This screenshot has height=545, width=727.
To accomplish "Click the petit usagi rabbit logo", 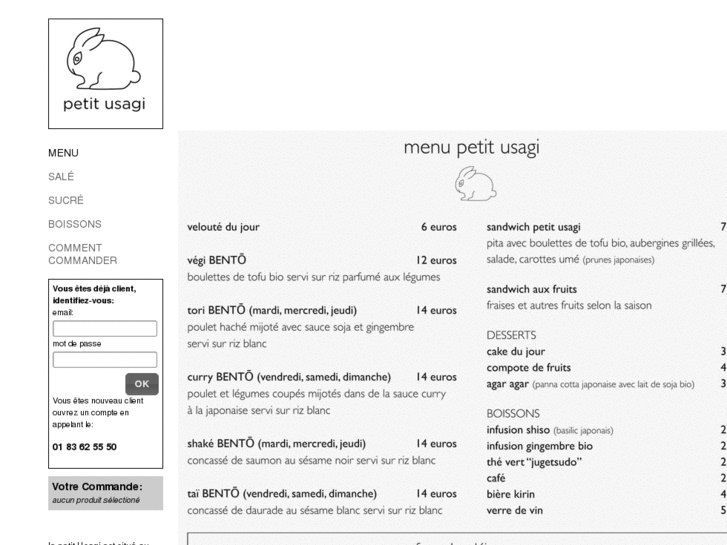I will pyautogui.click(x=106, y=74).
